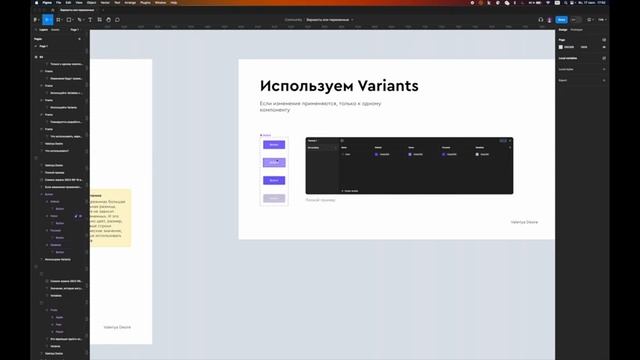Open the Figma main menu icon

click(x=36, y=20)
